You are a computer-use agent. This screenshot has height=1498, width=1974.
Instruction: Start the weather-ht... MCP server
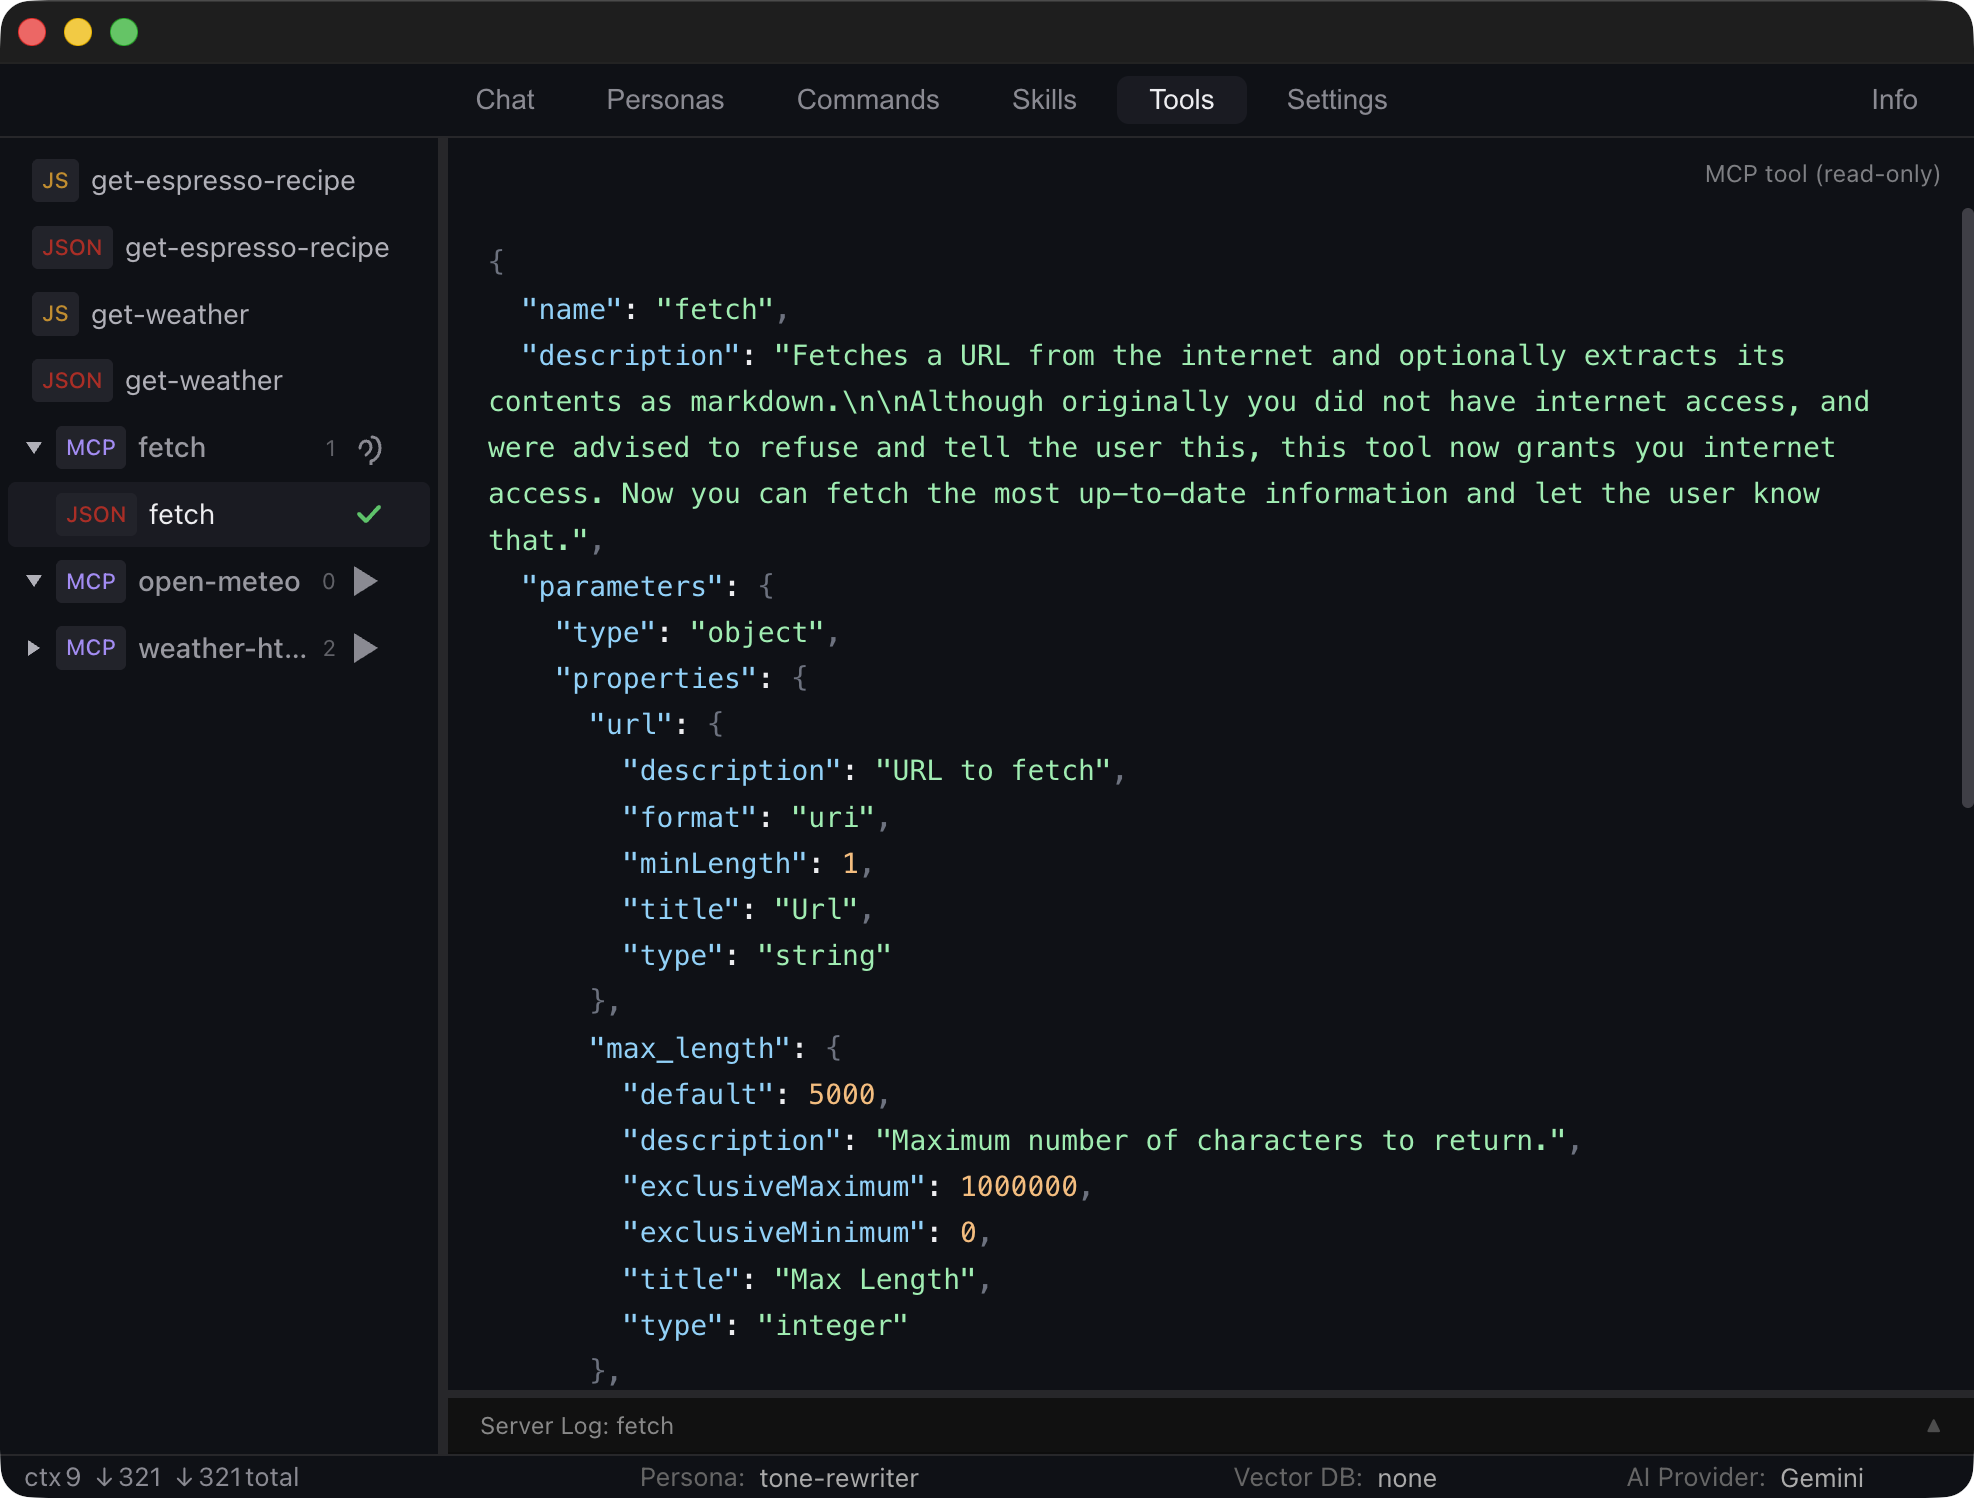[x=366, y=649]
